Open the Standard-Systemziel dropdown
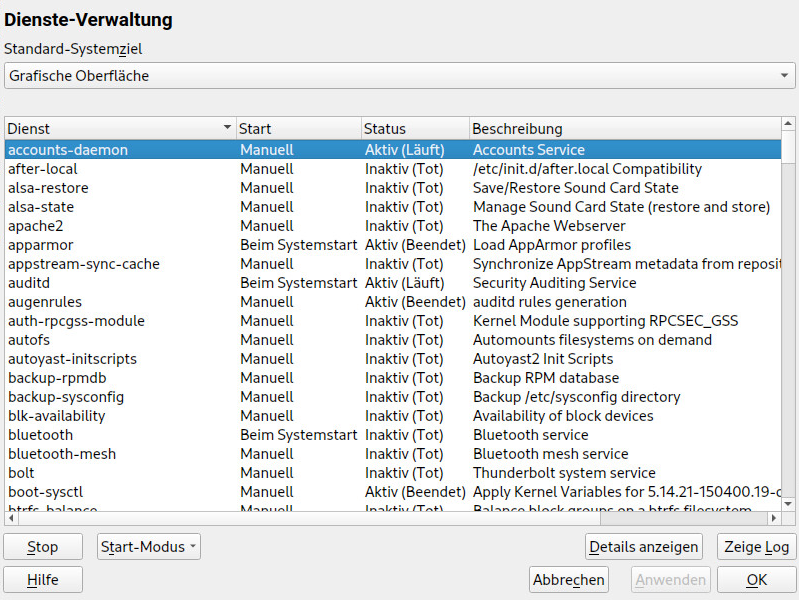 coord(399,75)
